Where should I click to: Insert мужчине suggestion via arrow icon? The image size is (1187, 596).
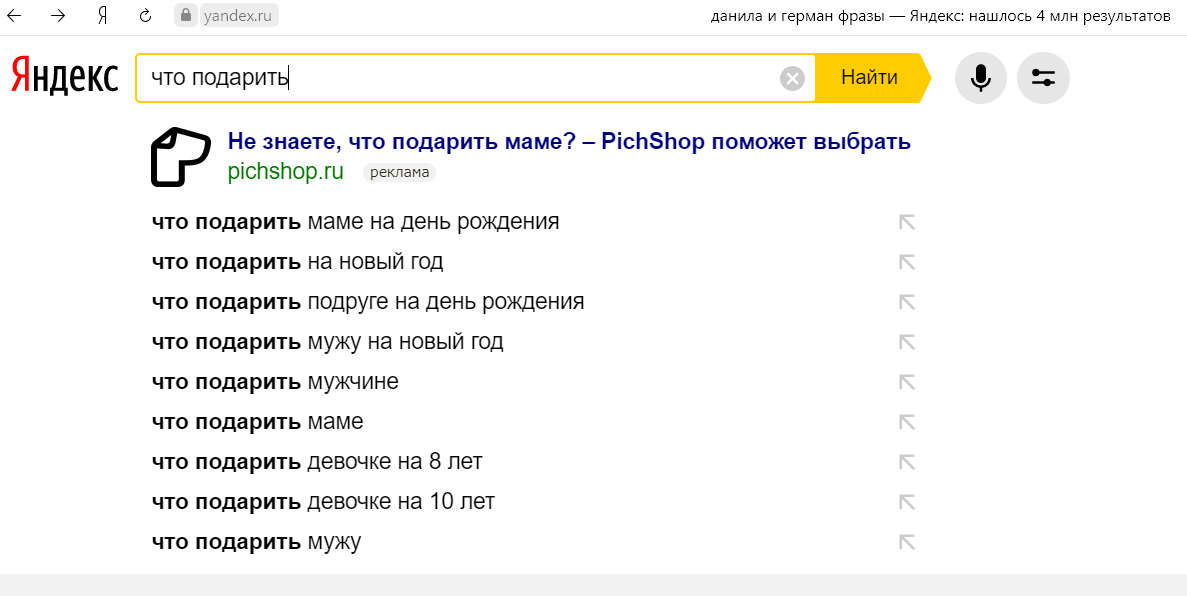tap(906, 382)
